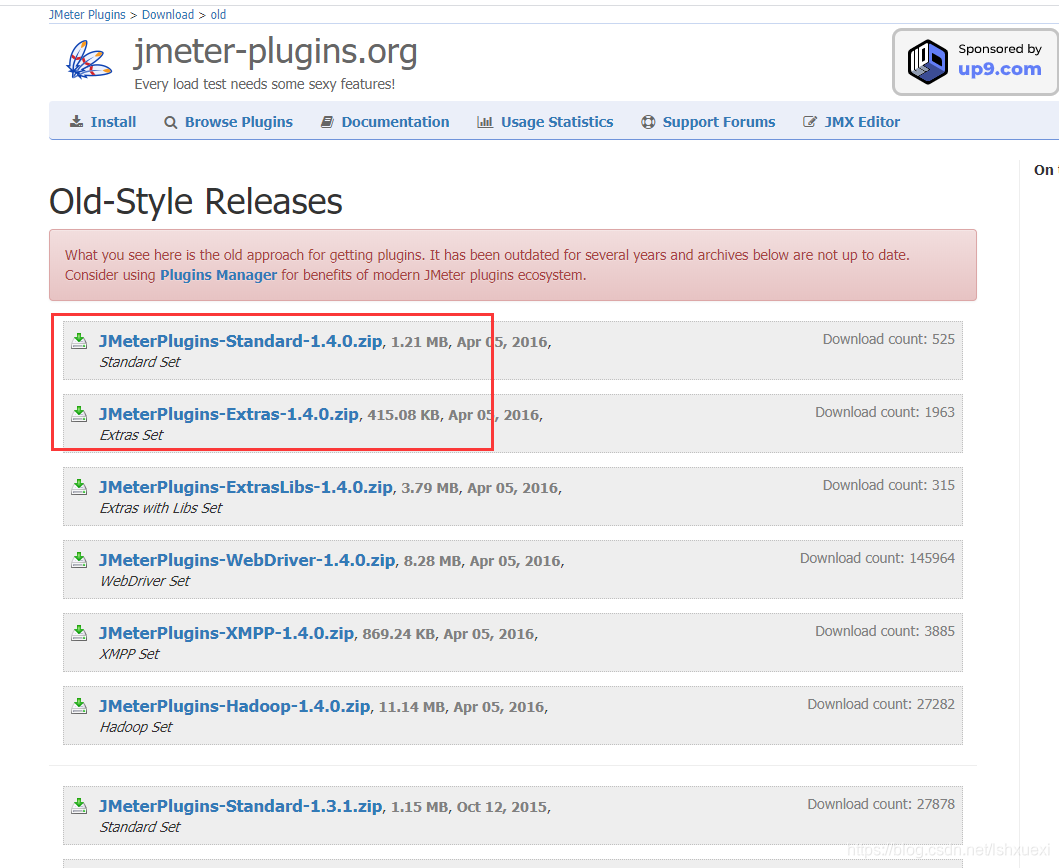This screenshot has height=868, width=1059.
Task: Click the 'WebDriver Set' description
Action: (x=145, y=581)
